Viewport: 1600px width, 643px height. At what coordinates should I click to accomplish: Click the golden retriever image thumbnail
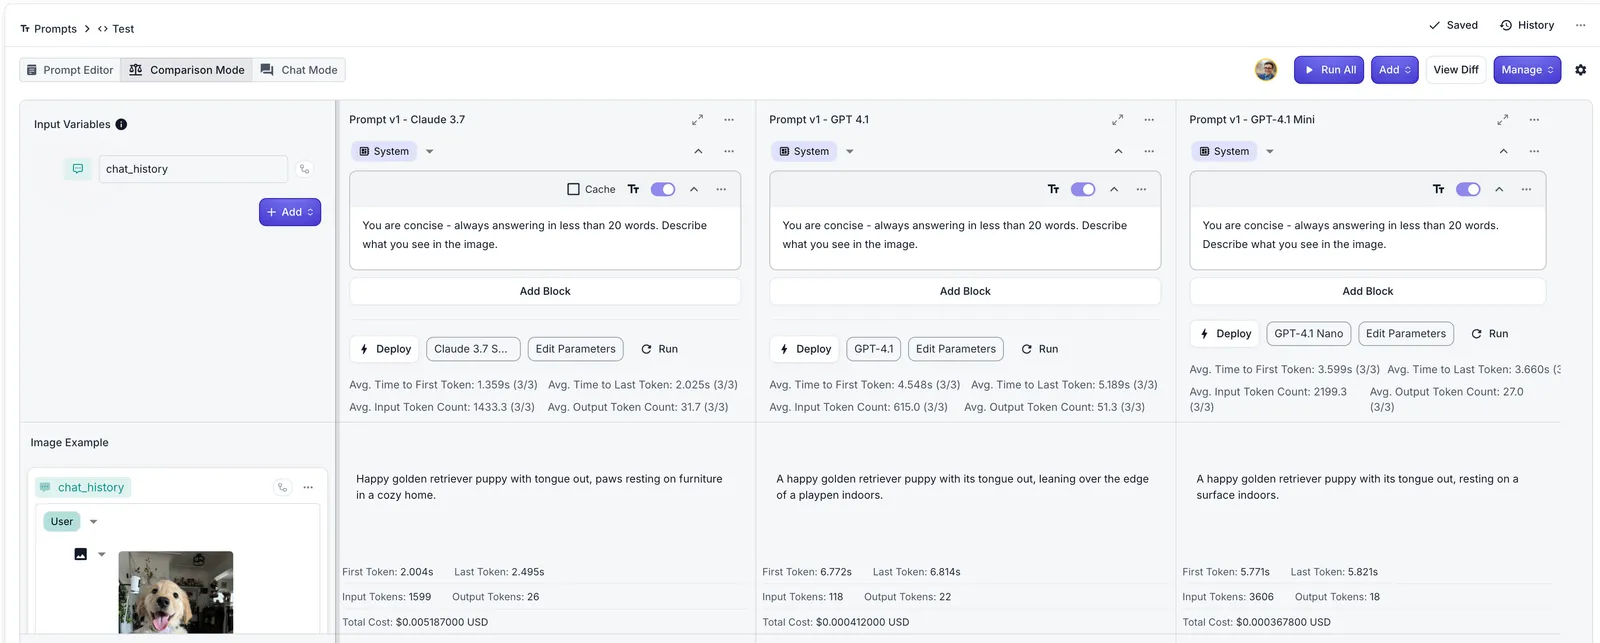click(x=176, y=592)
